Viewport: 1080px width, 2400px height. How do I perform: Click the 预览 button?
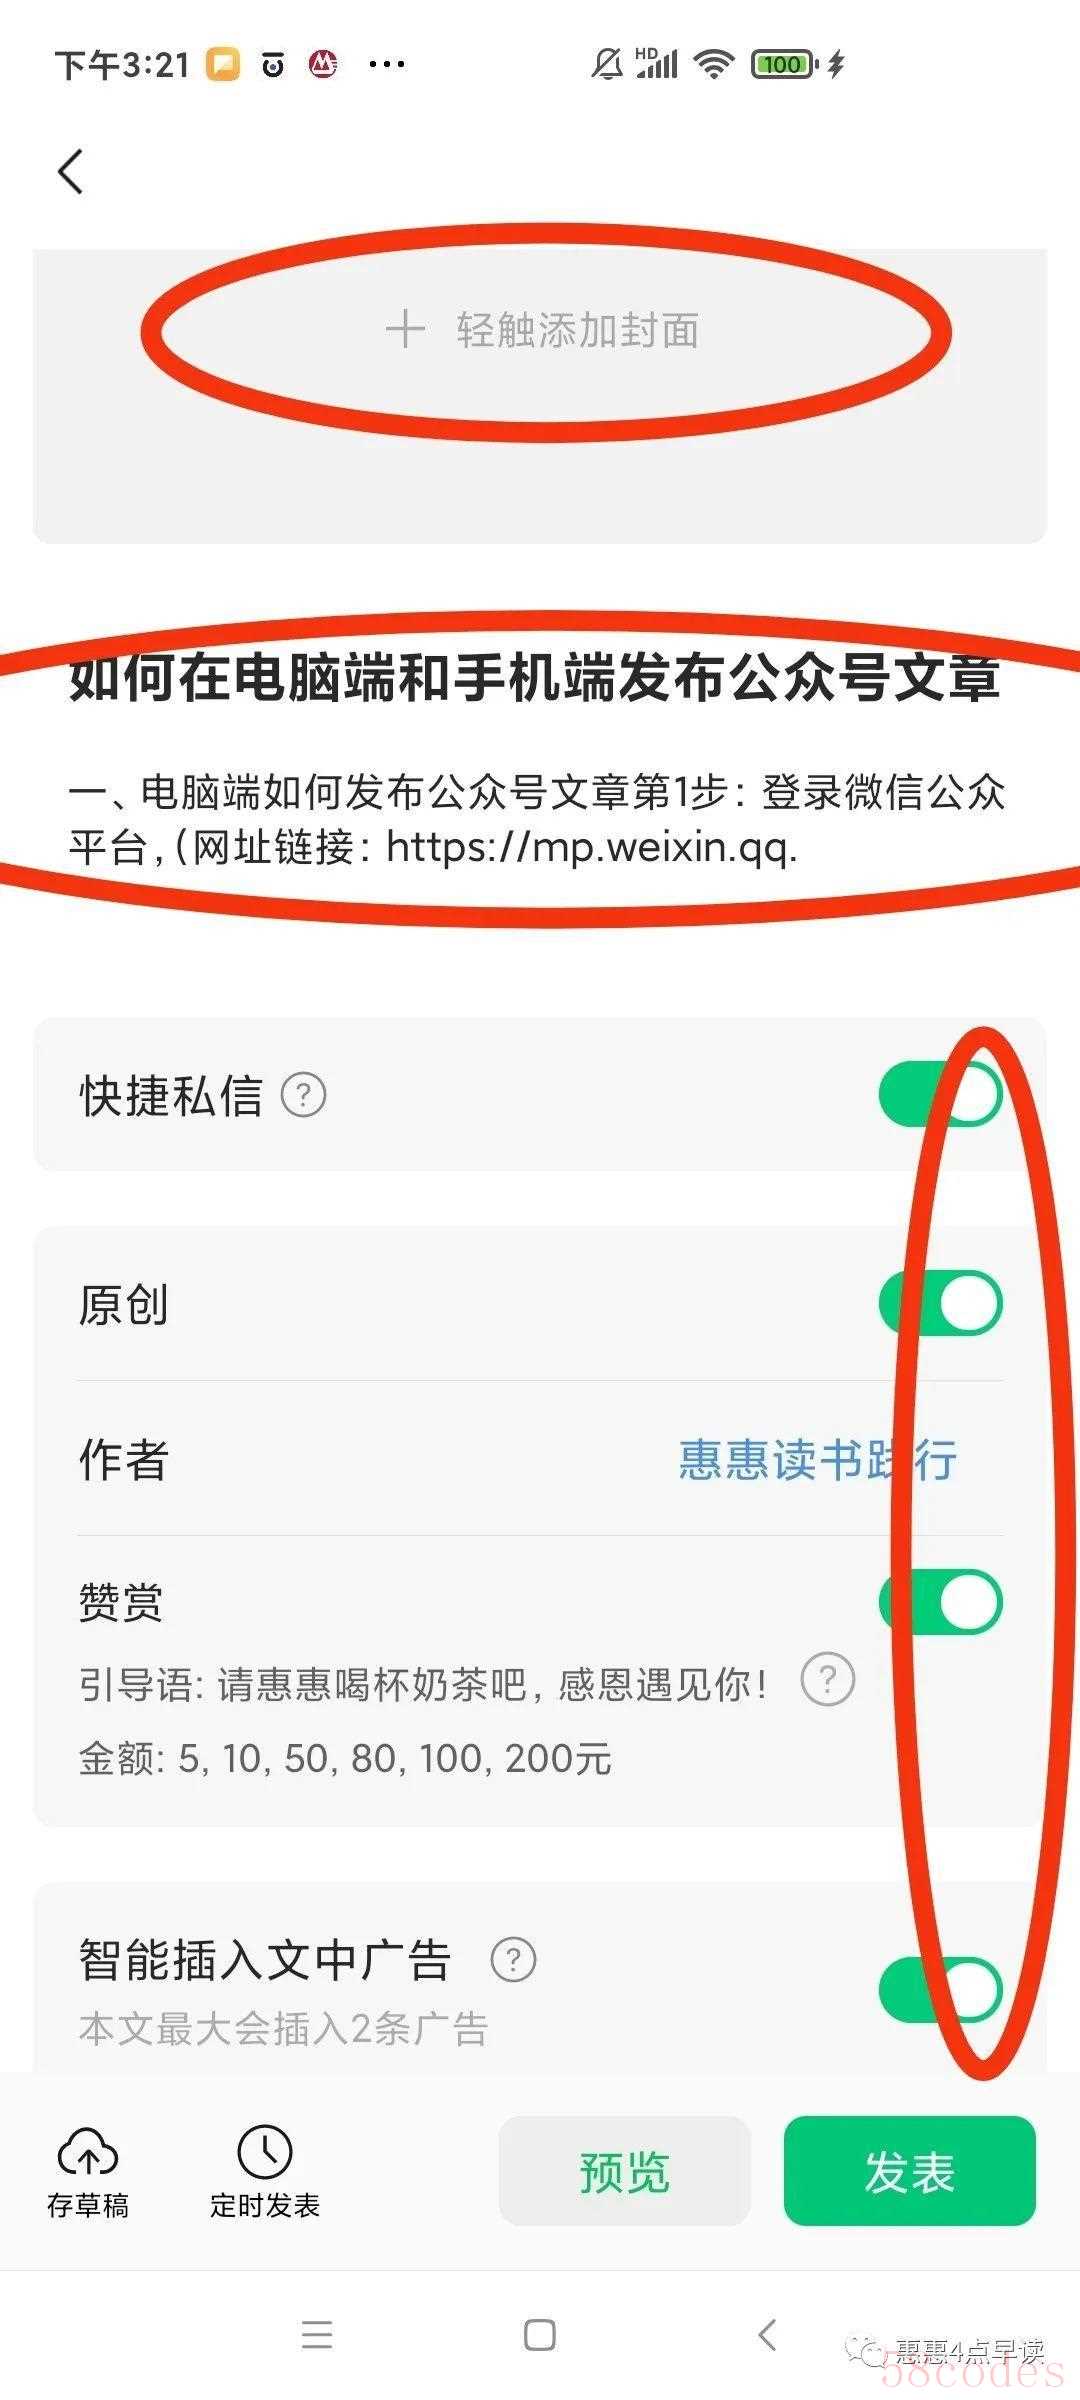(624, 2172)
